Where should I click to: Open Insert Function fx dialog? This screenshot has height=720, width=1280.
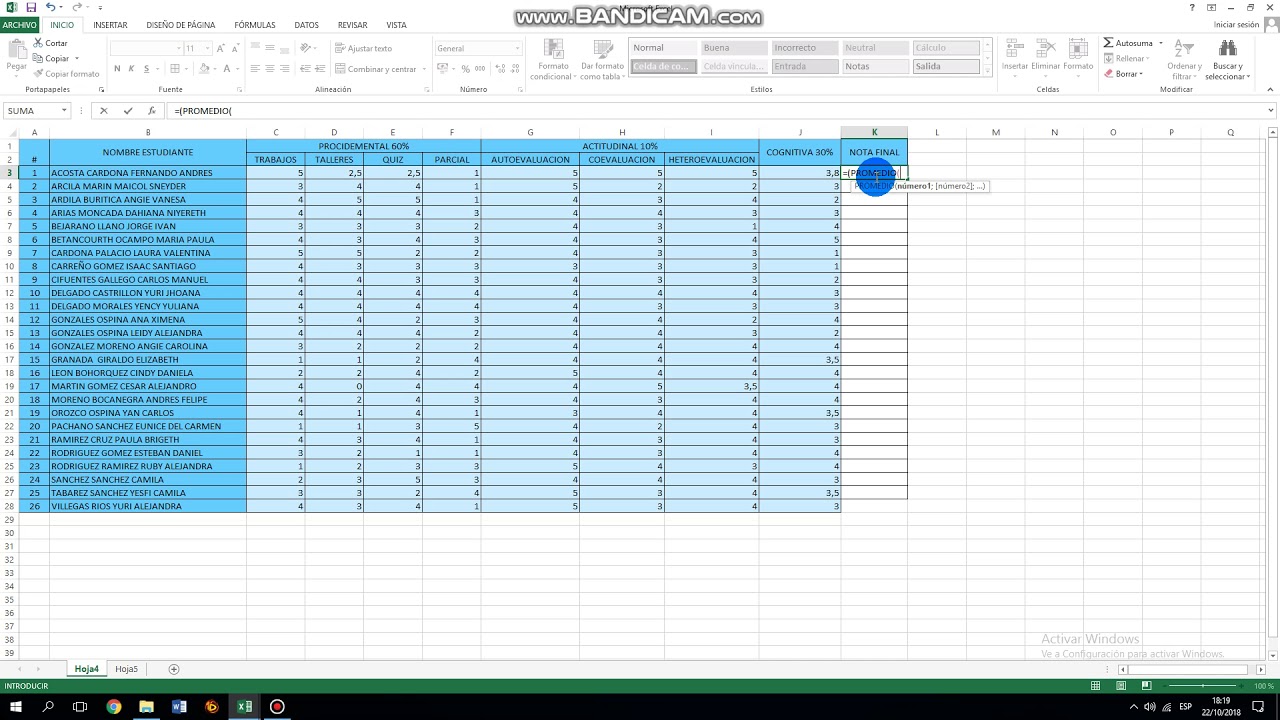point(151,111)
